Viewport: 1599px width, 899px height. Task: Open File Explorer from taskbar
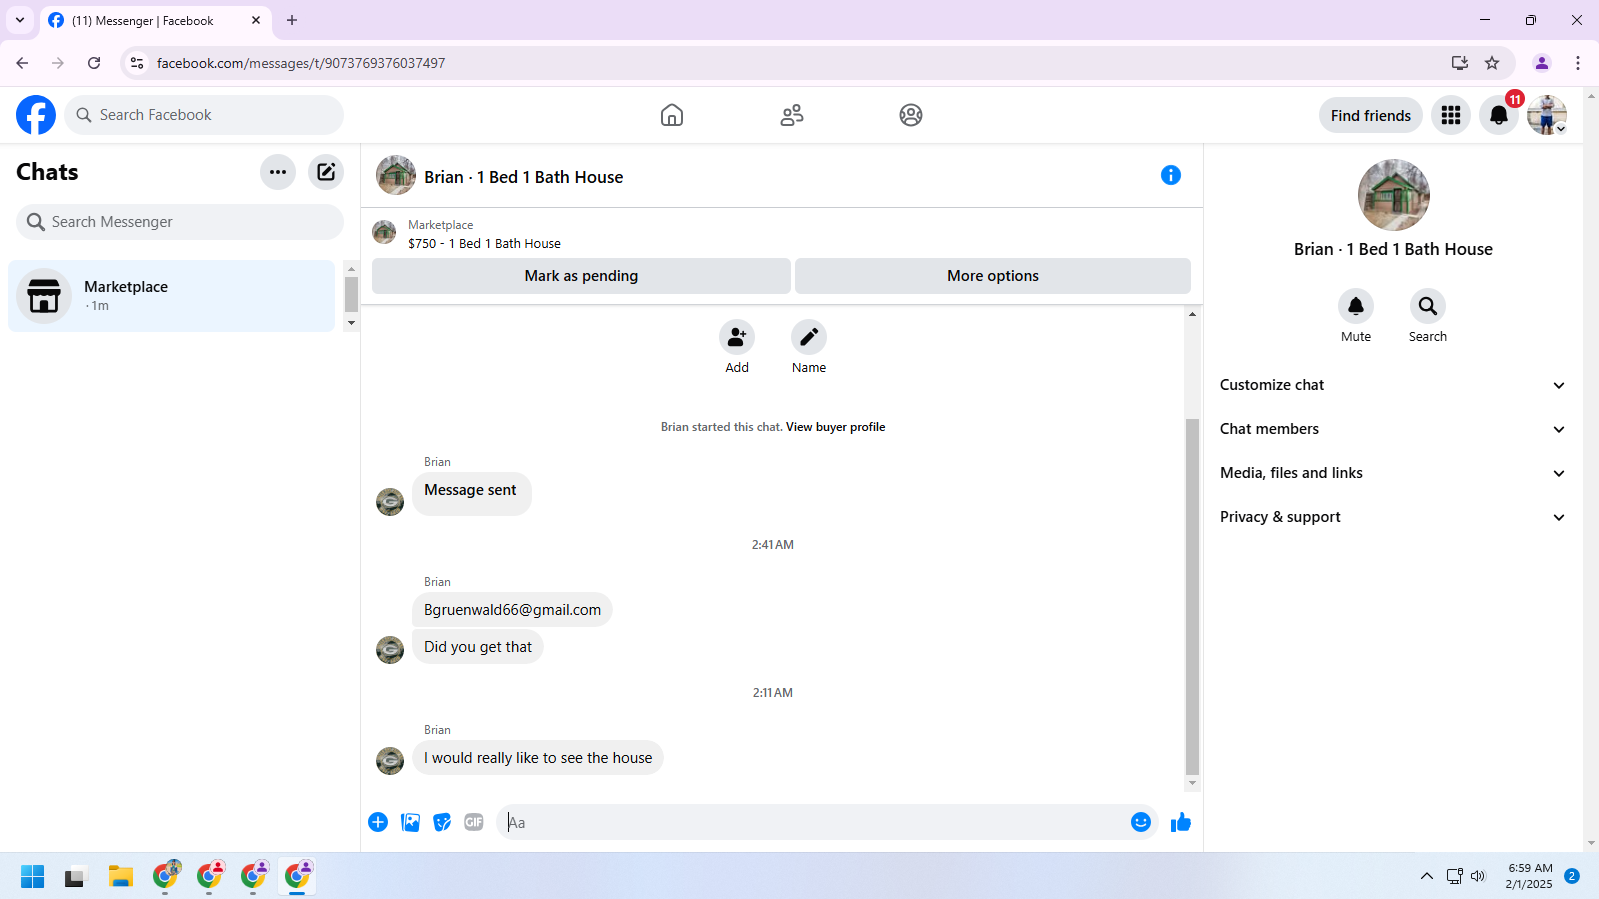pyautogui.click(x=121, y=877)
